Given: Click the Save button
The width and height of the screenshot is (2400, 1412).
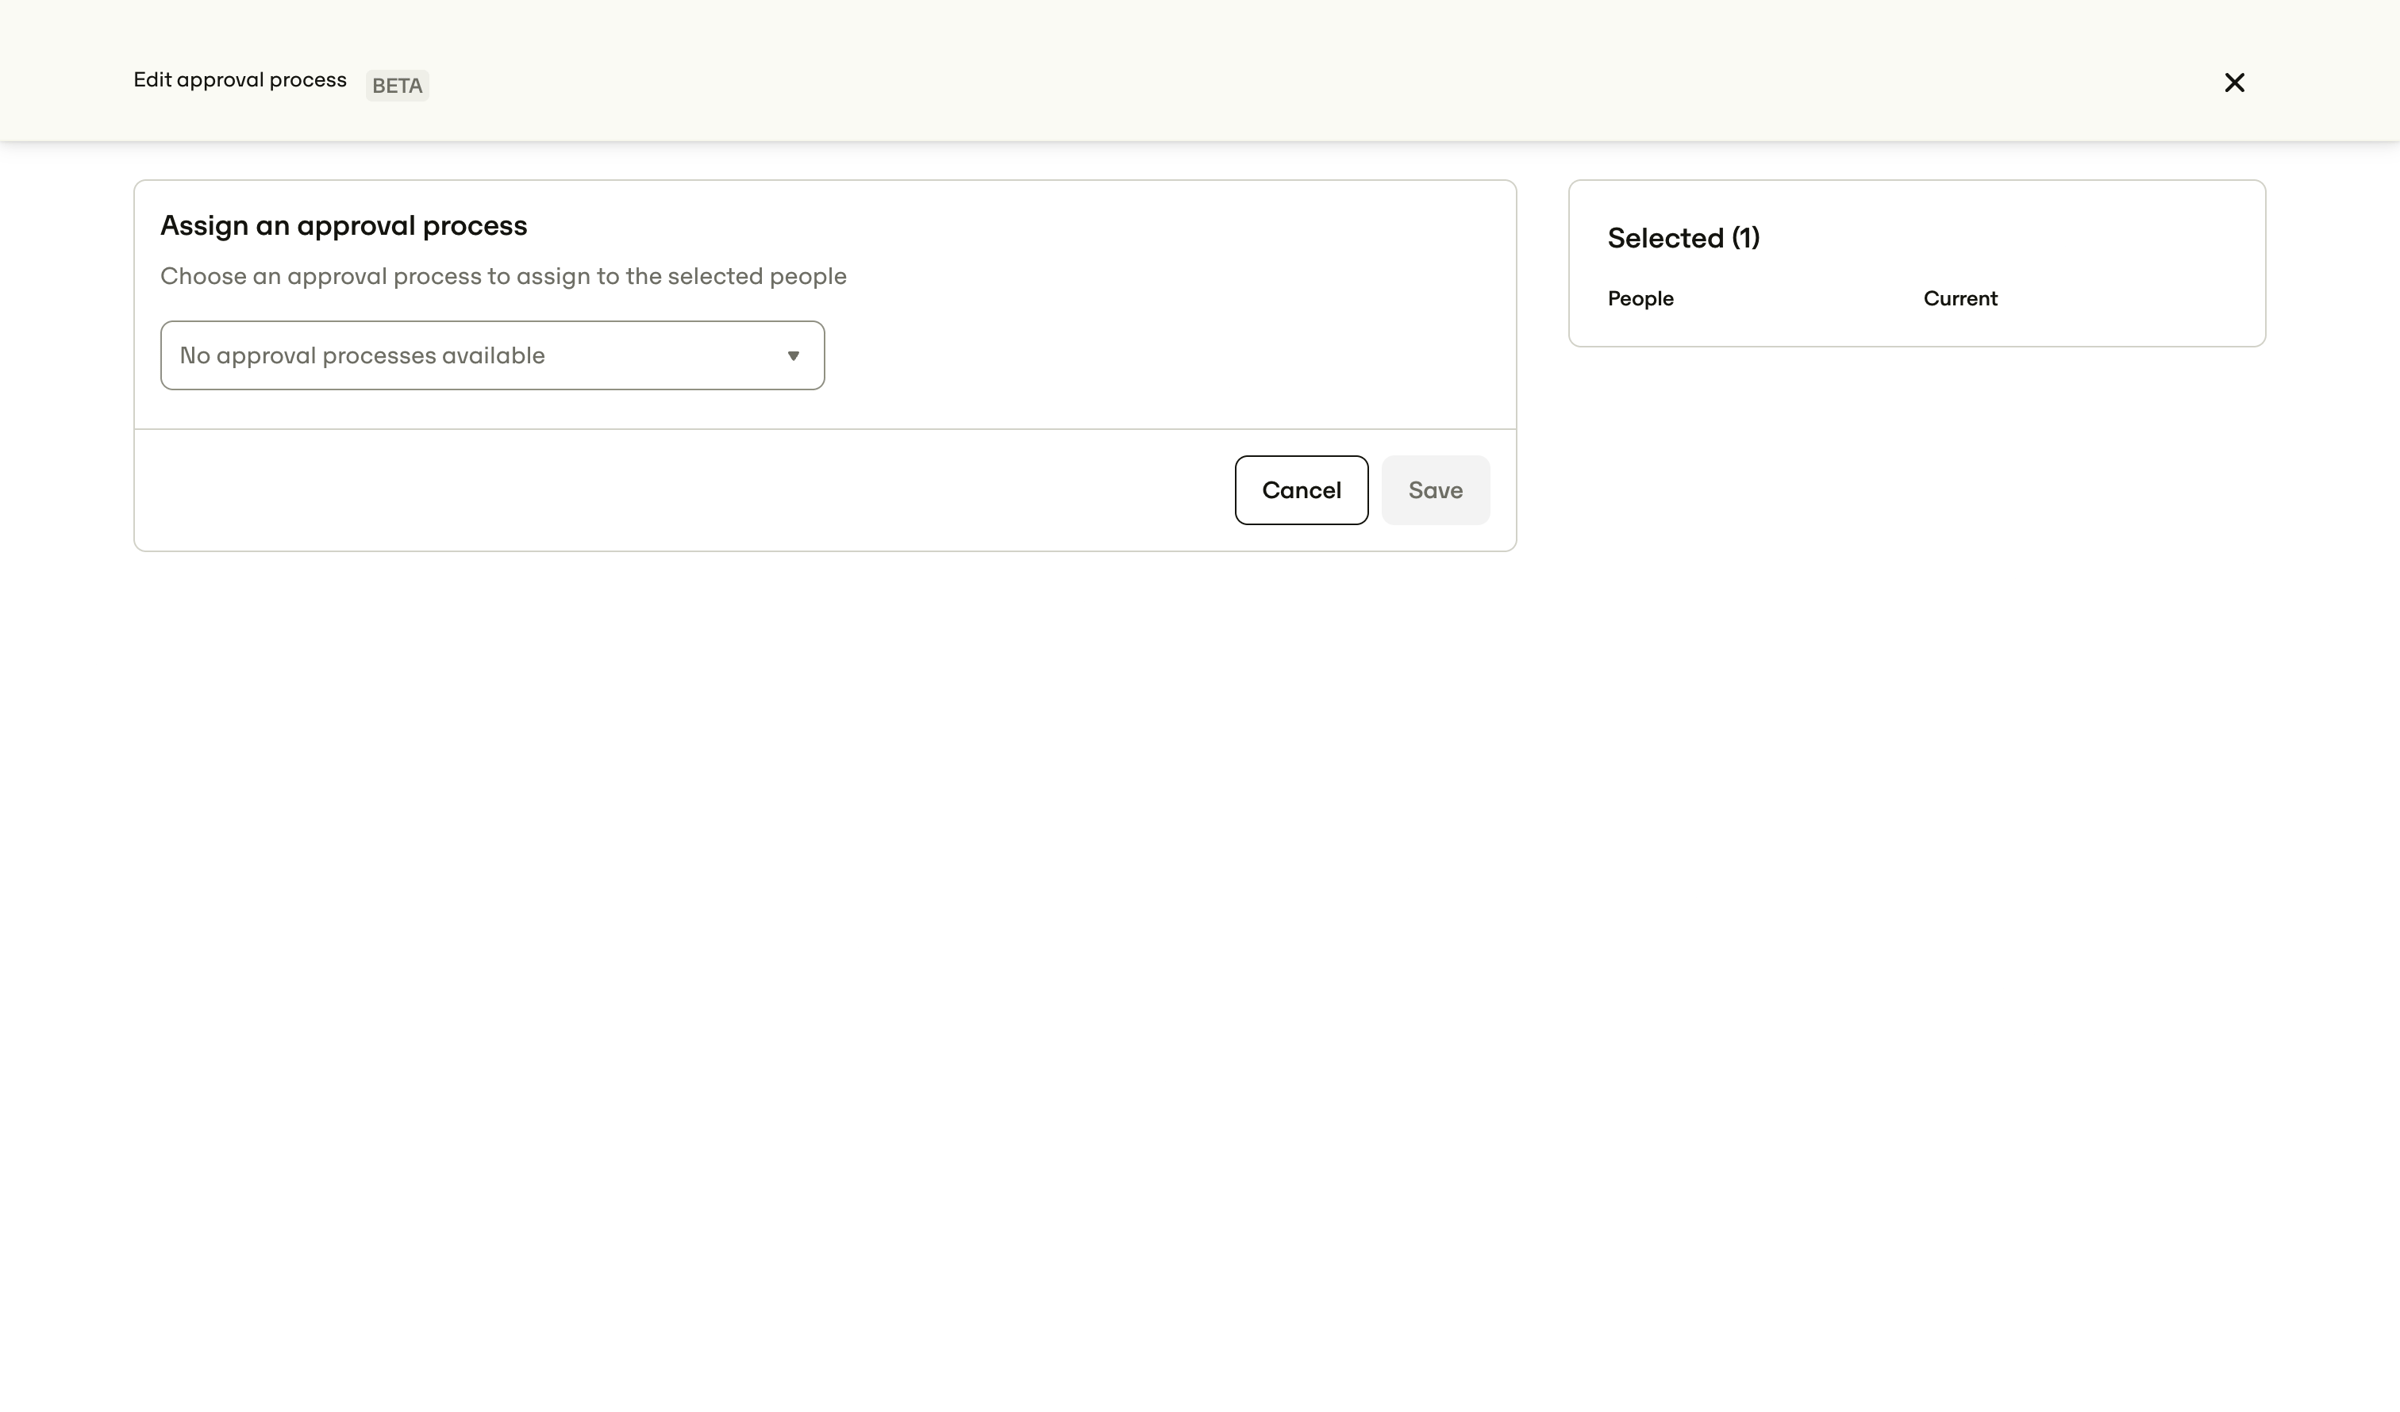Looking at the screenshot, I should click(x=1435, y=490).
